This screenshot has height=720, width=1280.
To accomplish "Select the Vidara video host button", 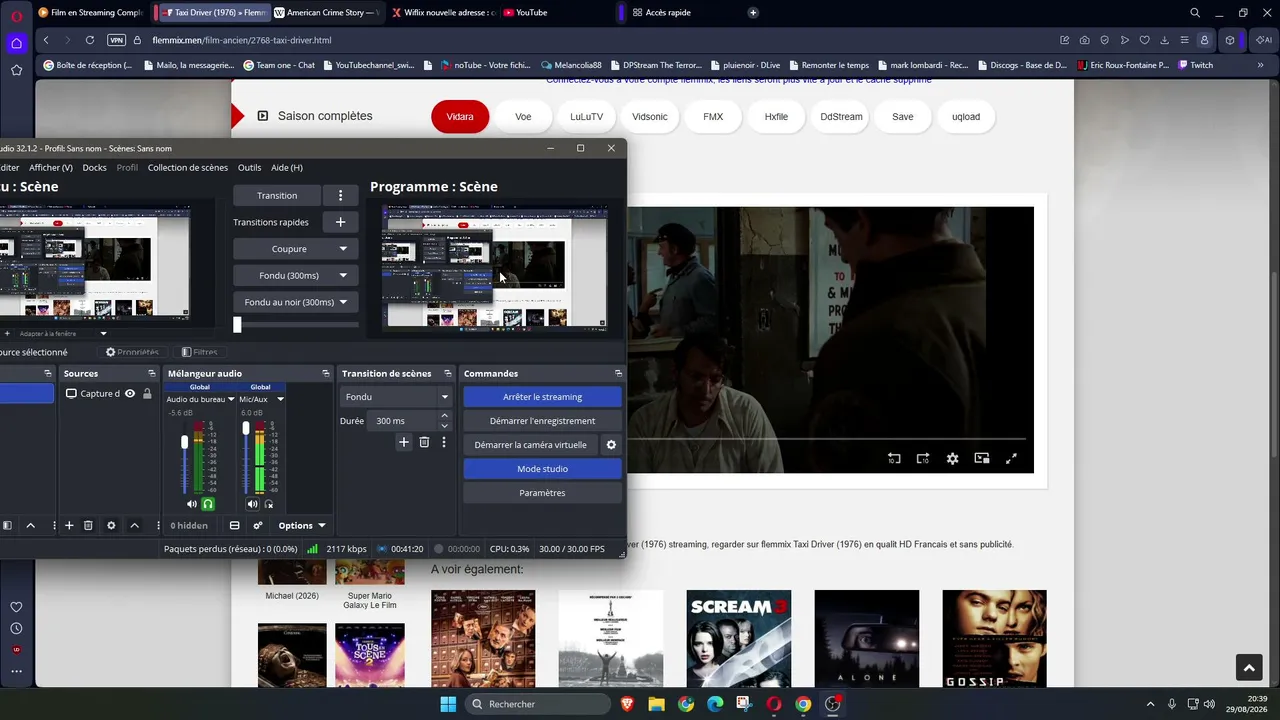I will point(460,117).
